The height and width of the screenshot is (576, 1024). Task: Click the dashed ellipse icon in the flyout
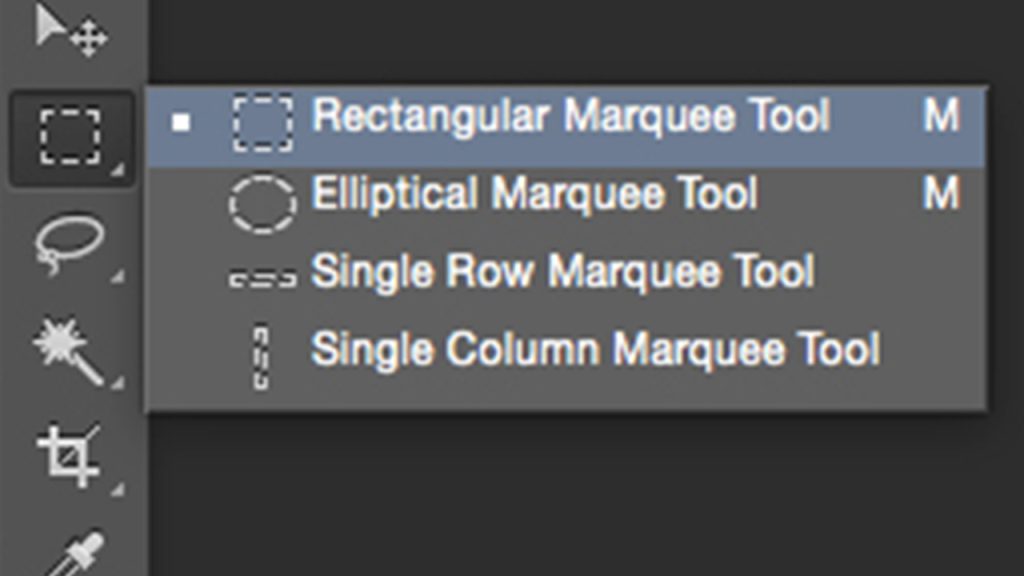[x=263, y=204]
